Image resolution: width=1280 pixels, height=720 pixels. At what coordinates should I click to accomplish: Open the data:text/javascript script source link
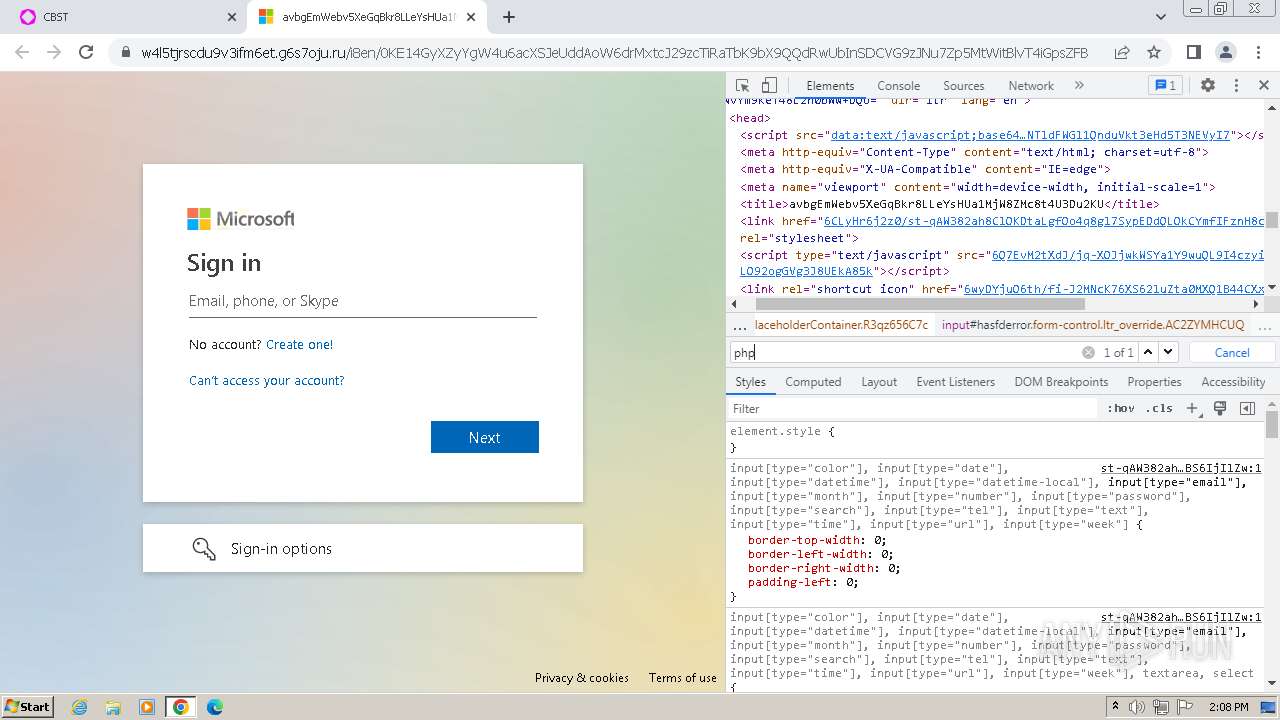[x=1030, y=135]
